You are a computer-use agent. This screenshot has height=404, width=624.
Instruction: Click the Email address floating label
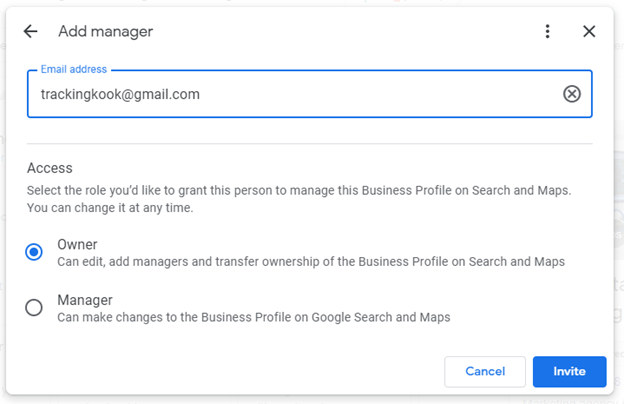pyautogui.click(x=74, y=69)
